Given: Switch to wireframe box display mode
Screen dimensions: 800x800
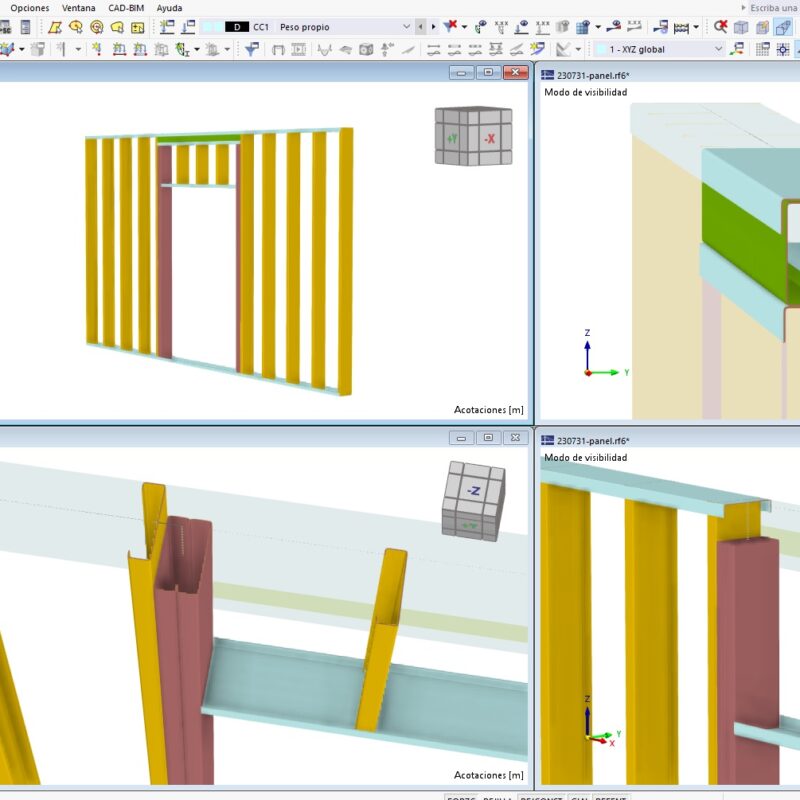Looking at the screenshot, I should click(741, 28).
